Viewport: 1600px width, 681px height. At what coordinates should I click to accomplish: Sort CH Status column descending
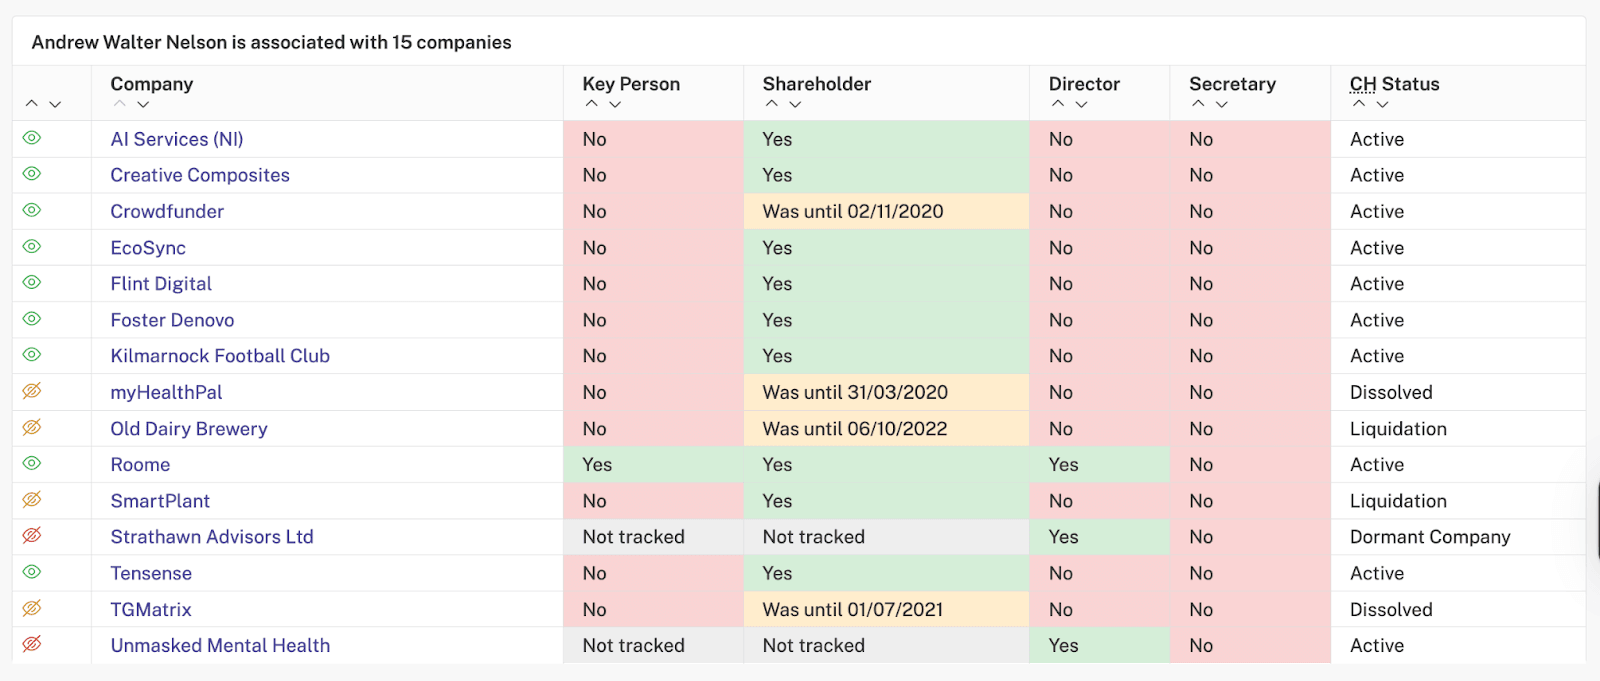click(1382, 104)
